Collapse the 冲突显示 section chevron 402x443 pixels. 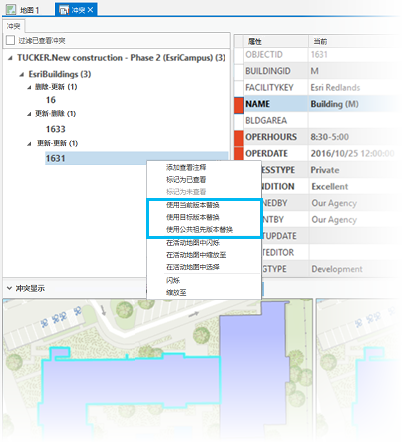point(9,288)
